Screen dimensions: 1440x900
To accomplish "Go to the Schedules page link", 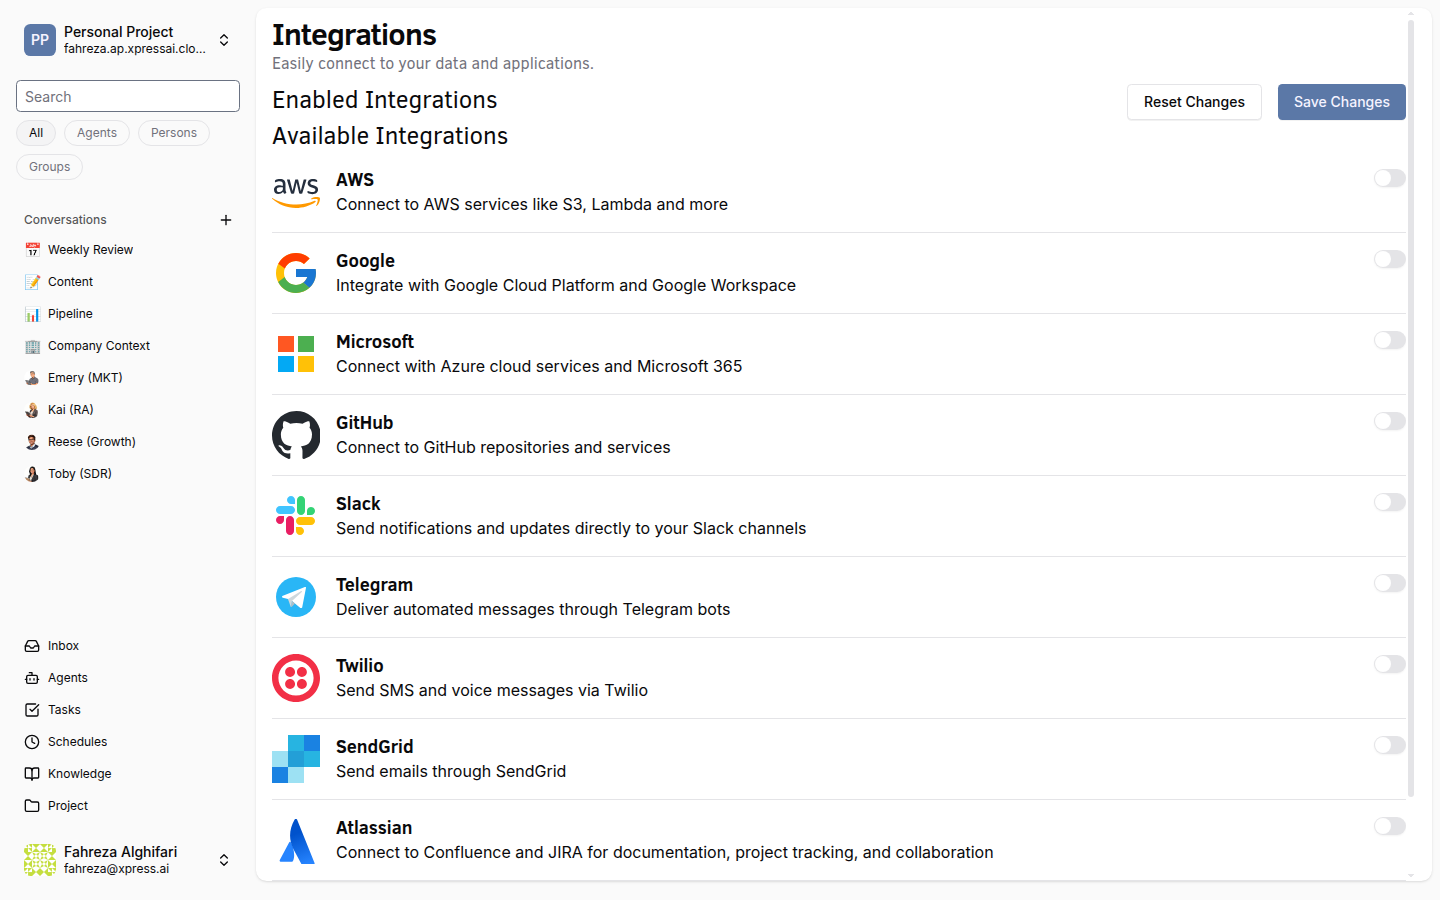I will (x=128, y=742).
